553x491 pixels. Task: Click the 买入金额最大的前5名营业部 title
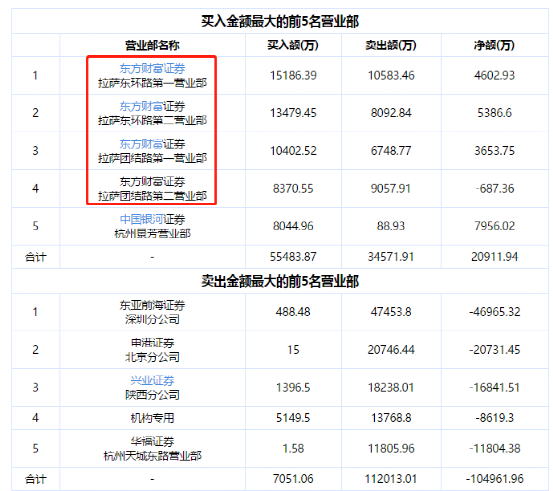280,22
